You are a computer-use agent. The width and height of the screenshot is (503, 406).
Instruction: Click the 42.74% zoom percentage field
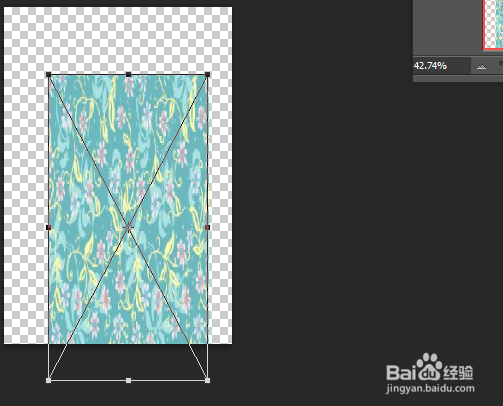click(442, 66)
